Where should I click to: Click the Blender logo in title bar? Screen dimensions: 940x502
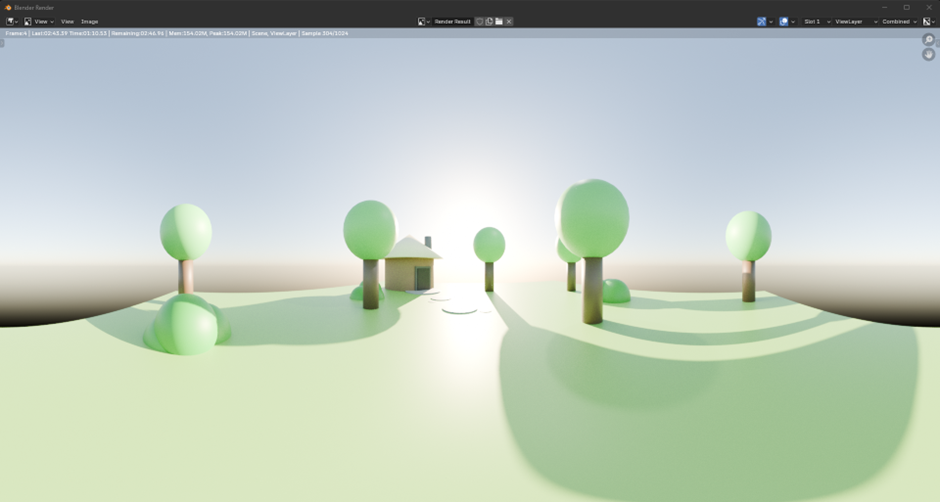pyautogui.click(x=8, y=7)
